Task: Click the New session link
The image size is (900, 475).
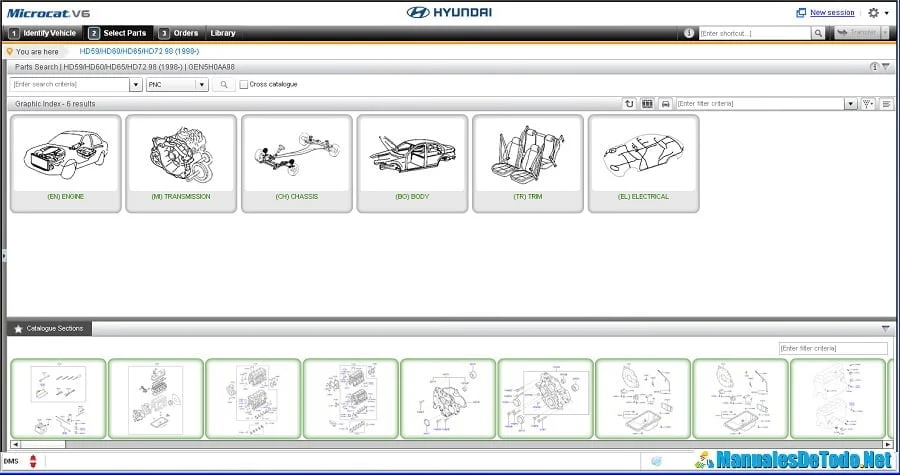Action: pyautogui.click(x=832, y=13)
